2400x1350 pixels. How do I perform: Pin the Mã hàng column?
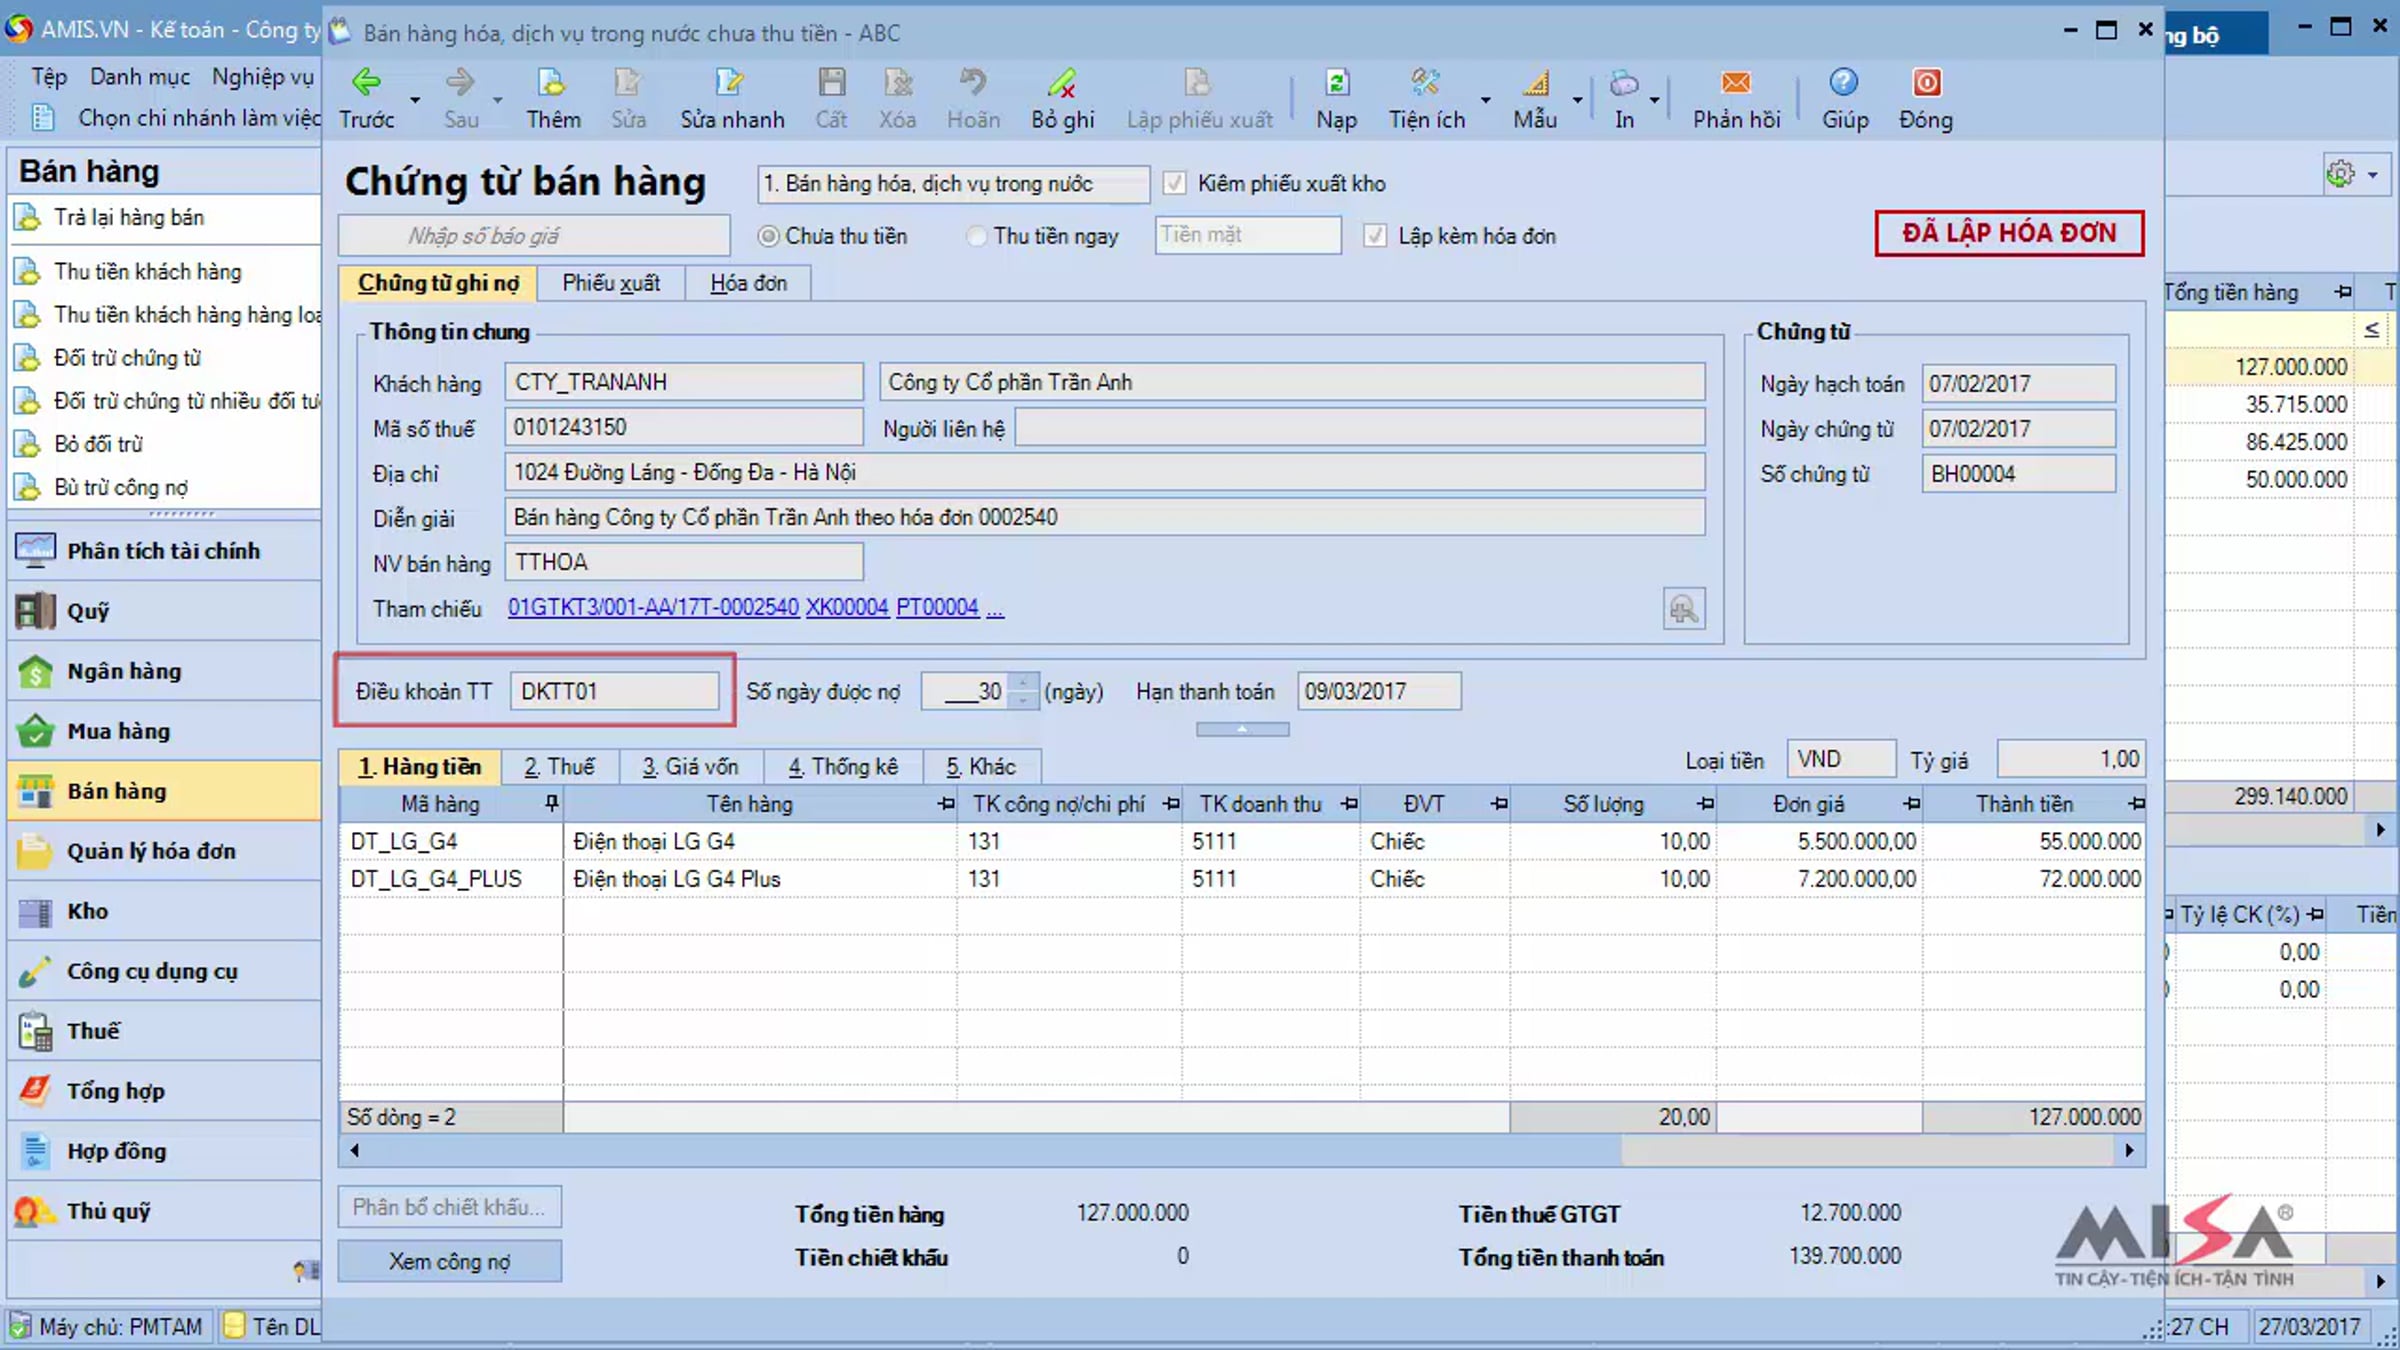pyautogui.click(x=551, y=804)
